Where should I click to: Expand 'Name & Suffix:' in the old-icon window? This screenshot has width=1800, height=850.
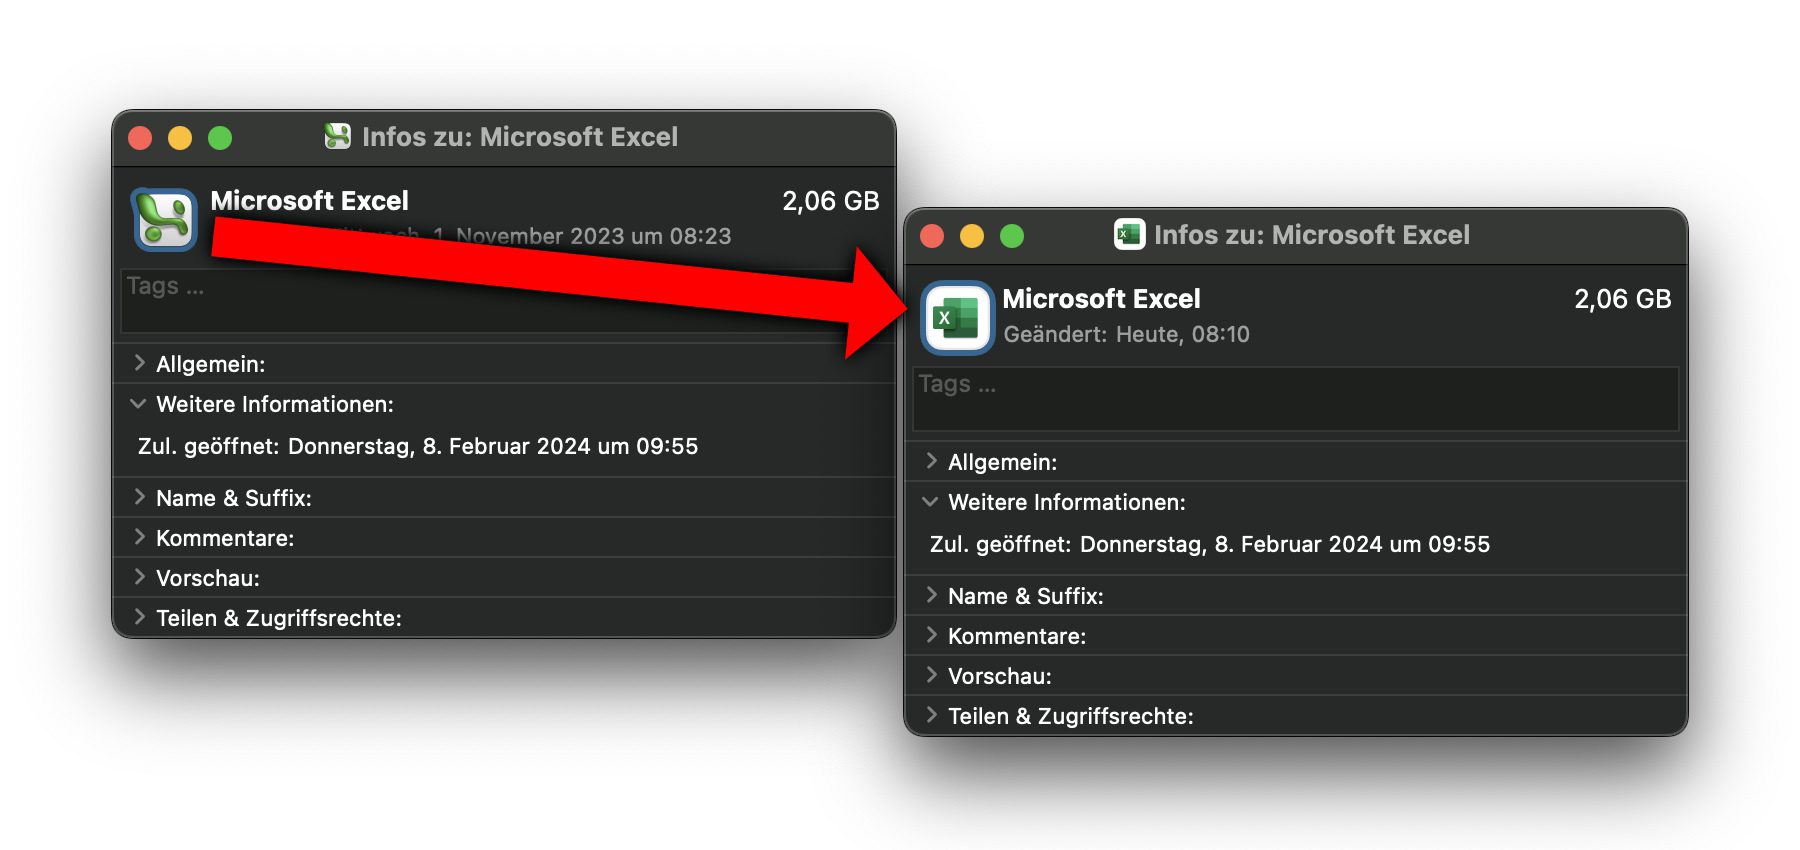click(x=140, y=497)
